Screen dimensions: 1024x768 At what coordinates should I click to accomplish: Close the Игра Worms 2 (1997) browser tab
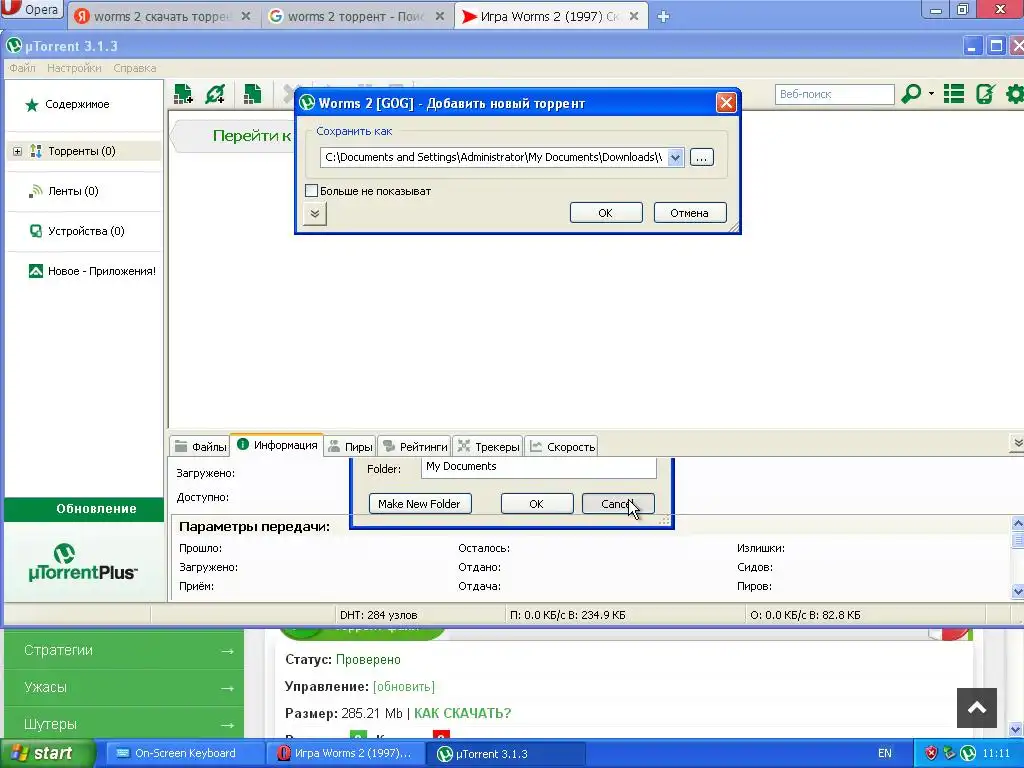coord(634,16)
